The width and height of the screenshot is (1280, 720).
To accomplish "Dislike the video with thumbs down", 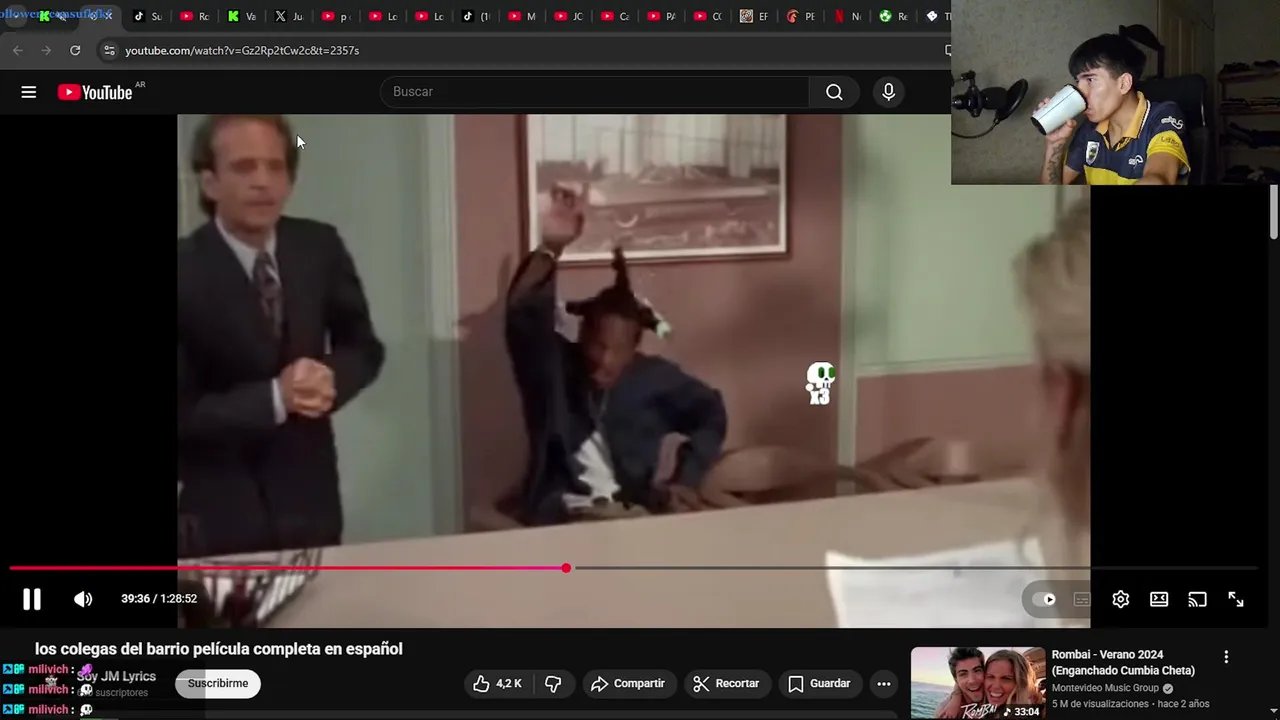I will click(x=553, y=684).
